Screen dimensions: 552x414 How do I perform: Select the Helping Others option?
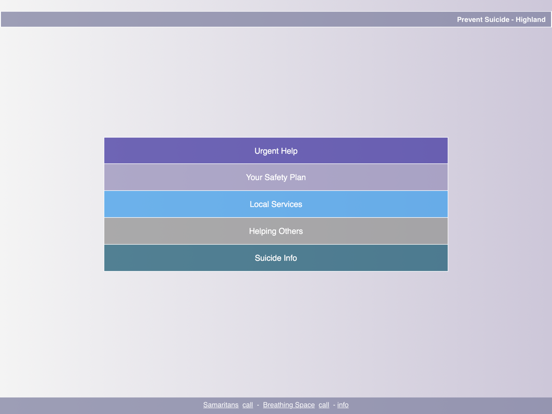point(276,231)
